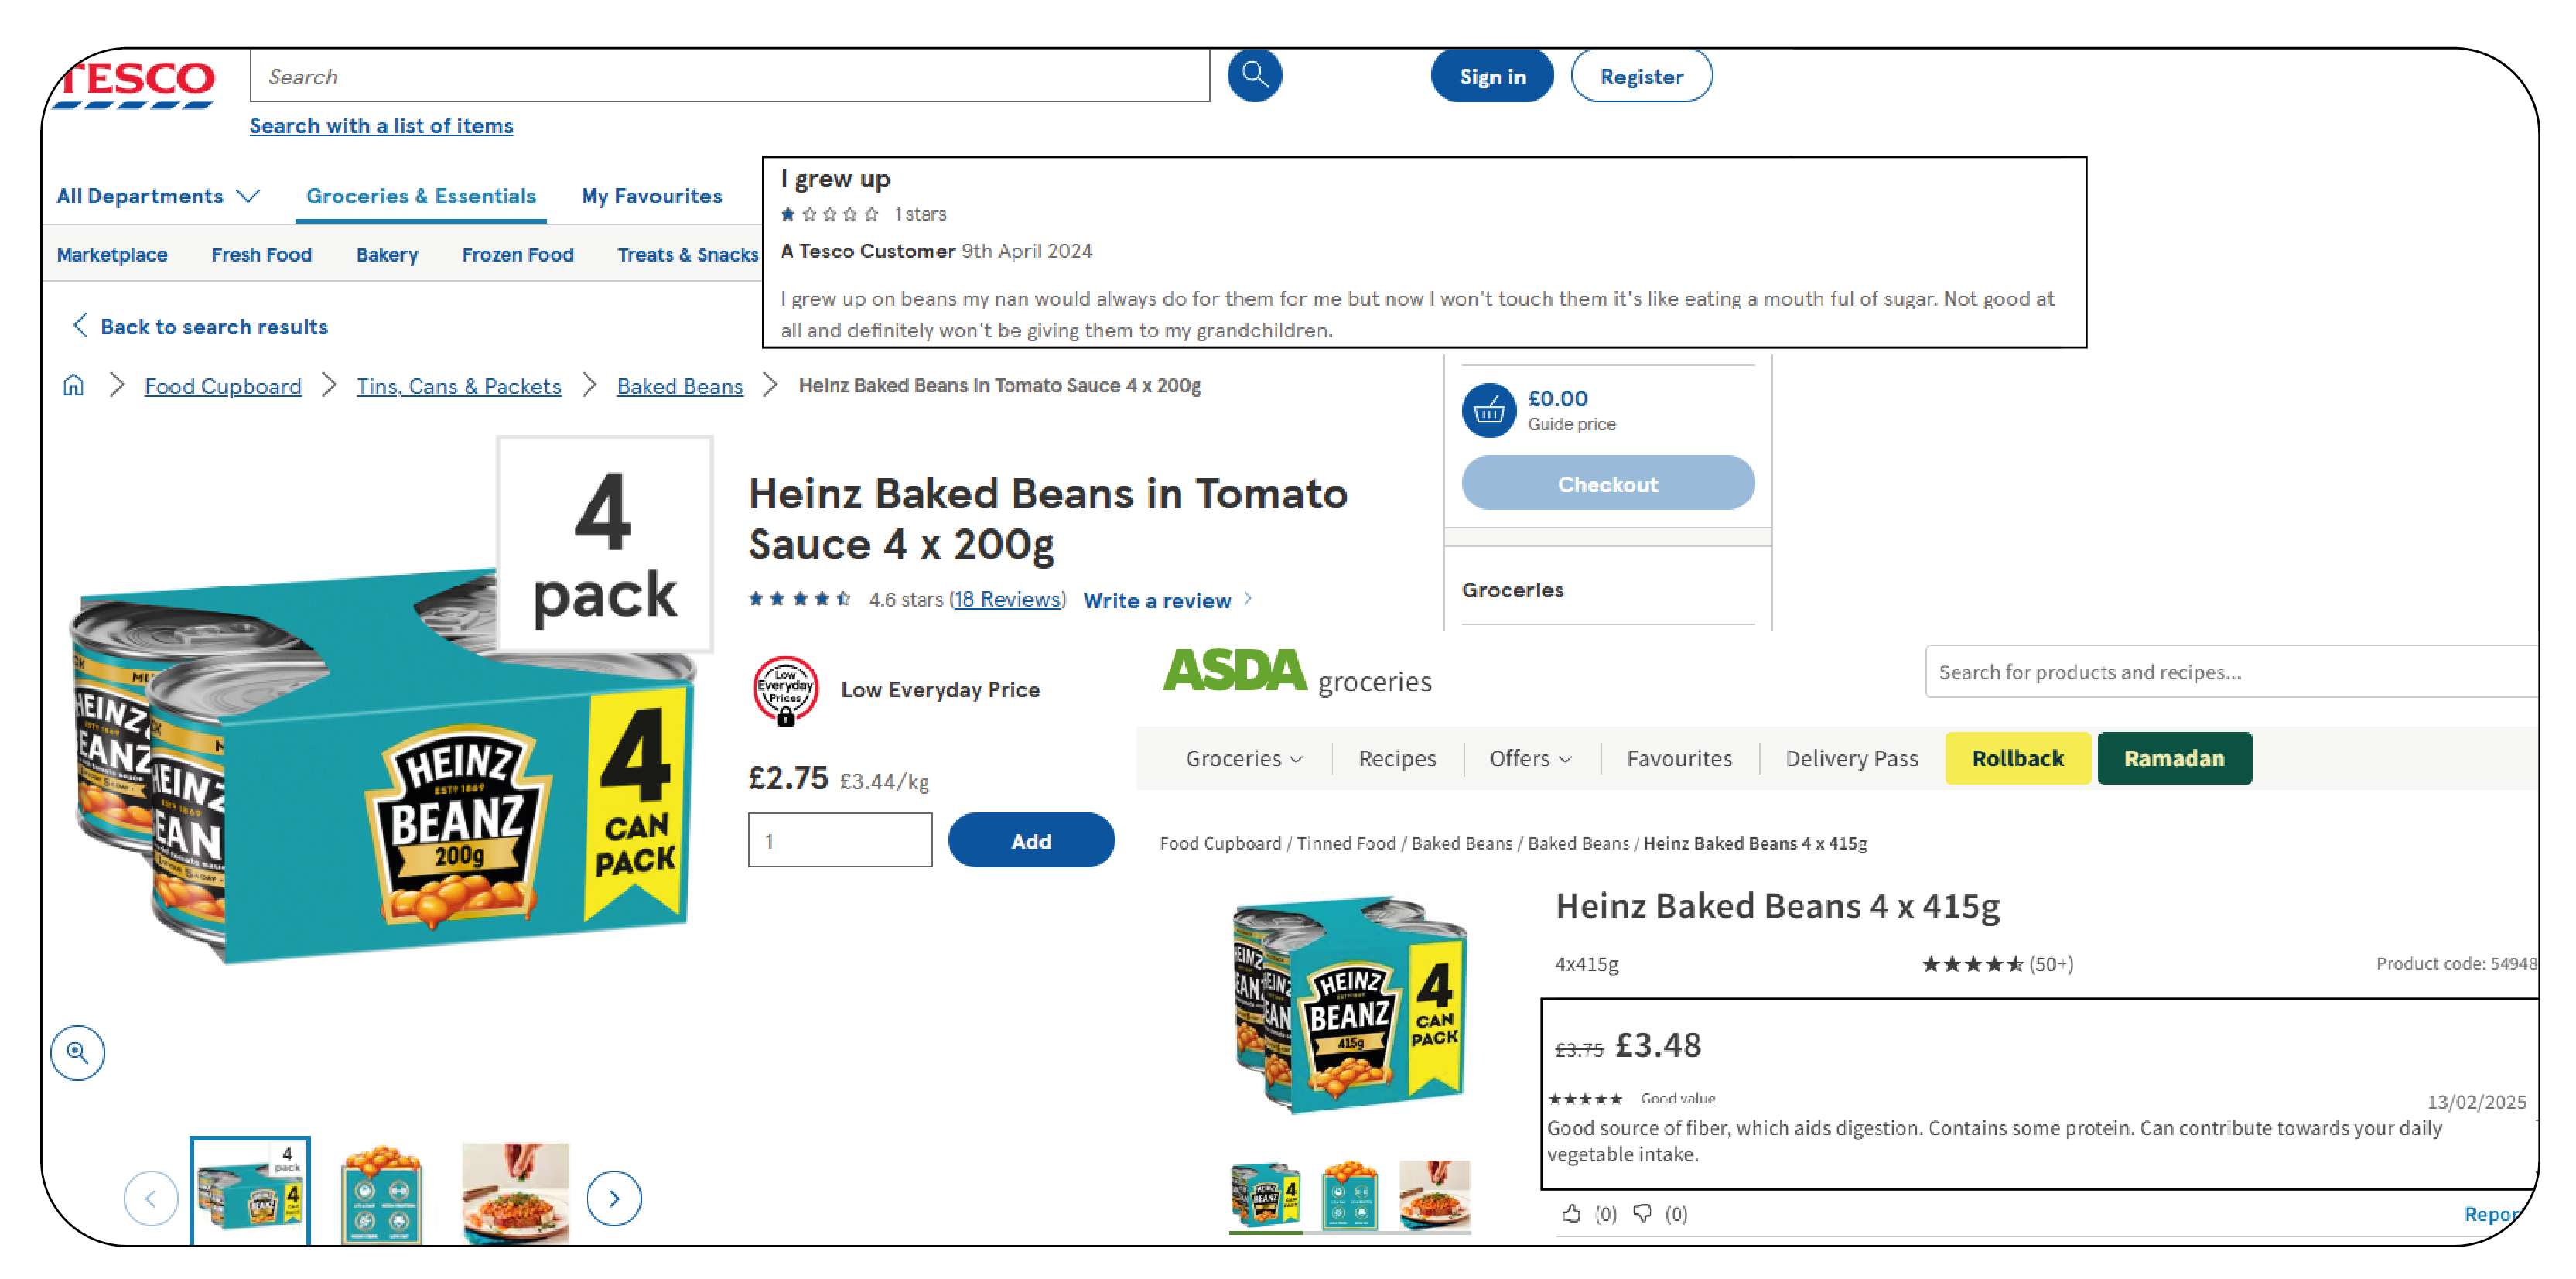The image size is (2576, 1279).
Task: Expand All Departments dropdown menu
Action: click(x=156, y=197)
